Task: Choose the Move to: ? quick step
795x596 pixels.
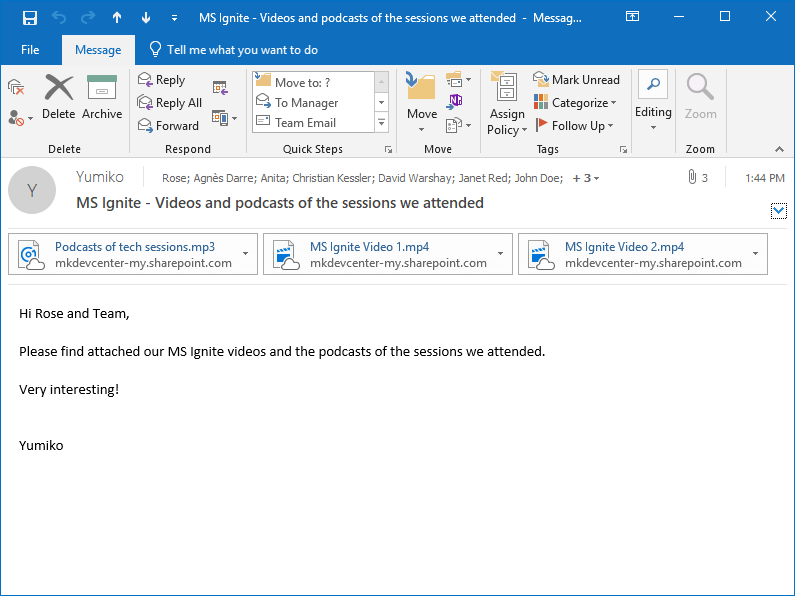Action: pyautogui.click(x=313, y=82)
